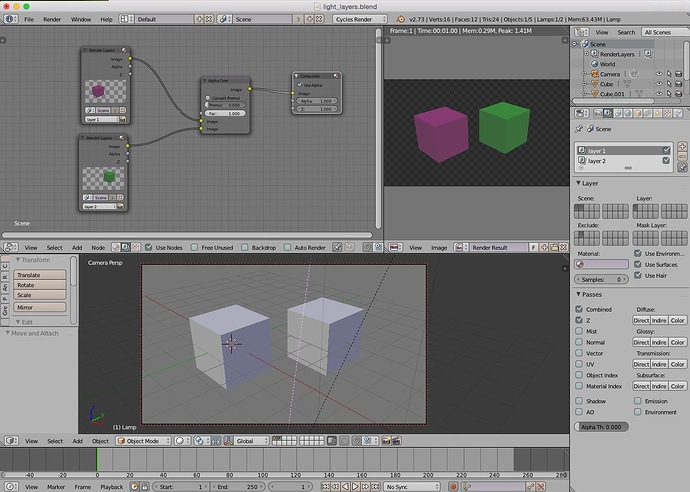The width and height of the screenshot is (690, 492).
Task: Open the All Scenes outliner dropdown
Action: (664, 32)
